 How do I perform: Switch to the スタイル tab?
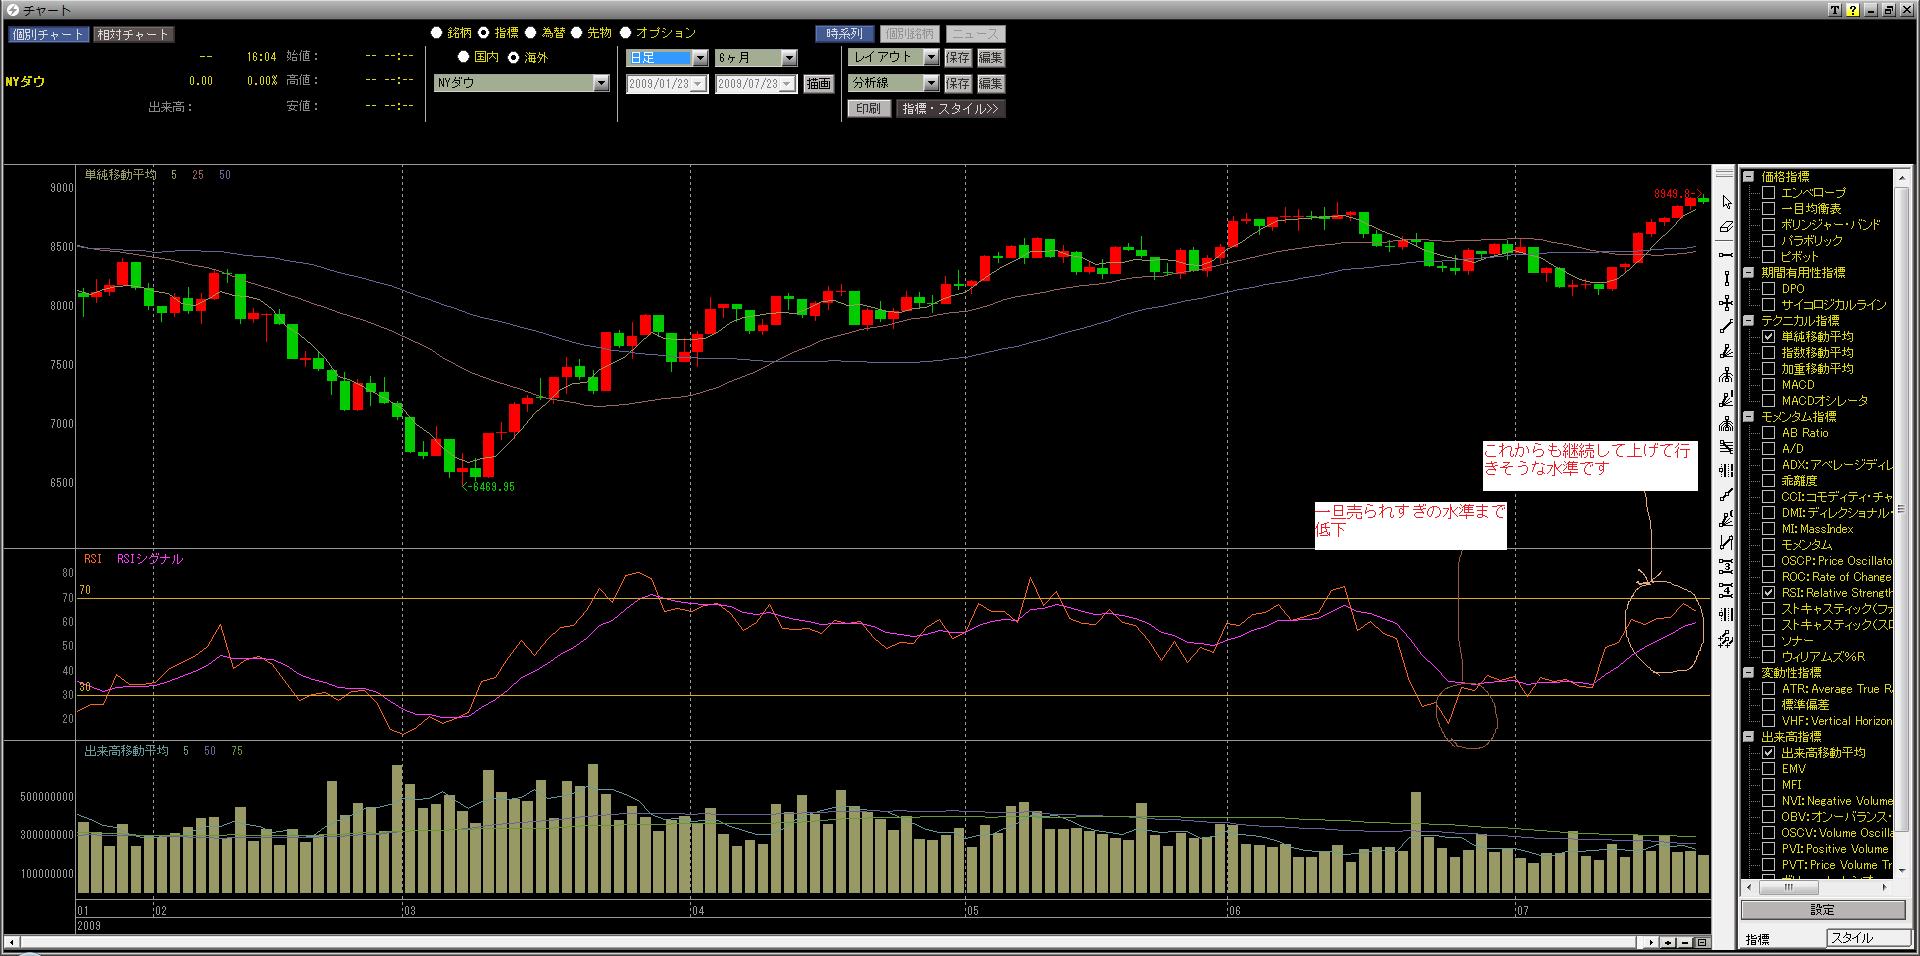pos(1865,938)
